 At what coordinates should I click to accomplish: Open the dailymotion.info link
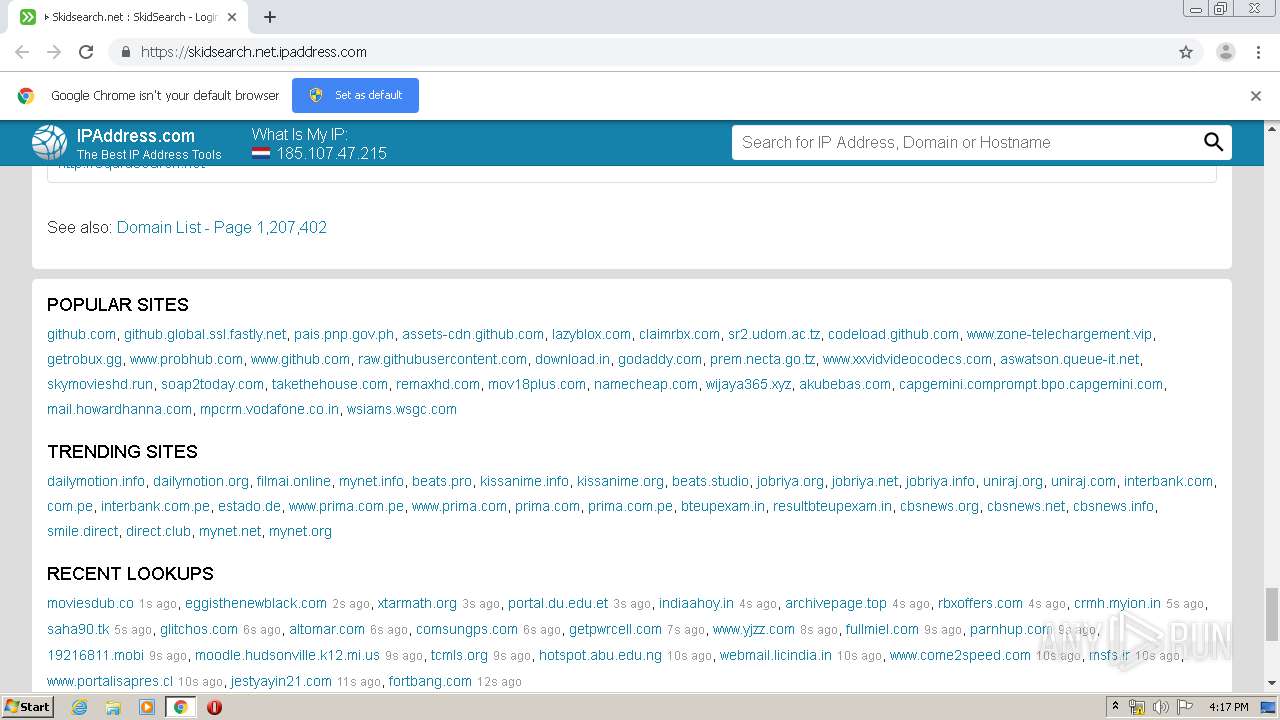click(96, 481)
